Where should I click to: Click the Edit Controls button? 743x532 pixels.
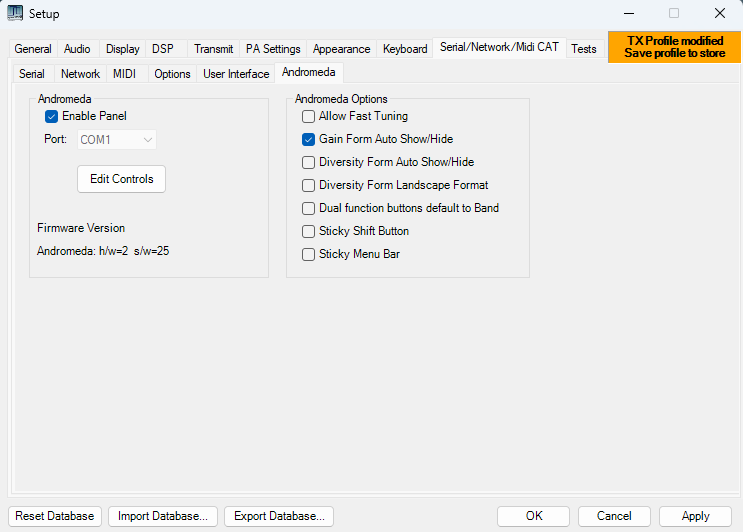click(x=121, y=179)
